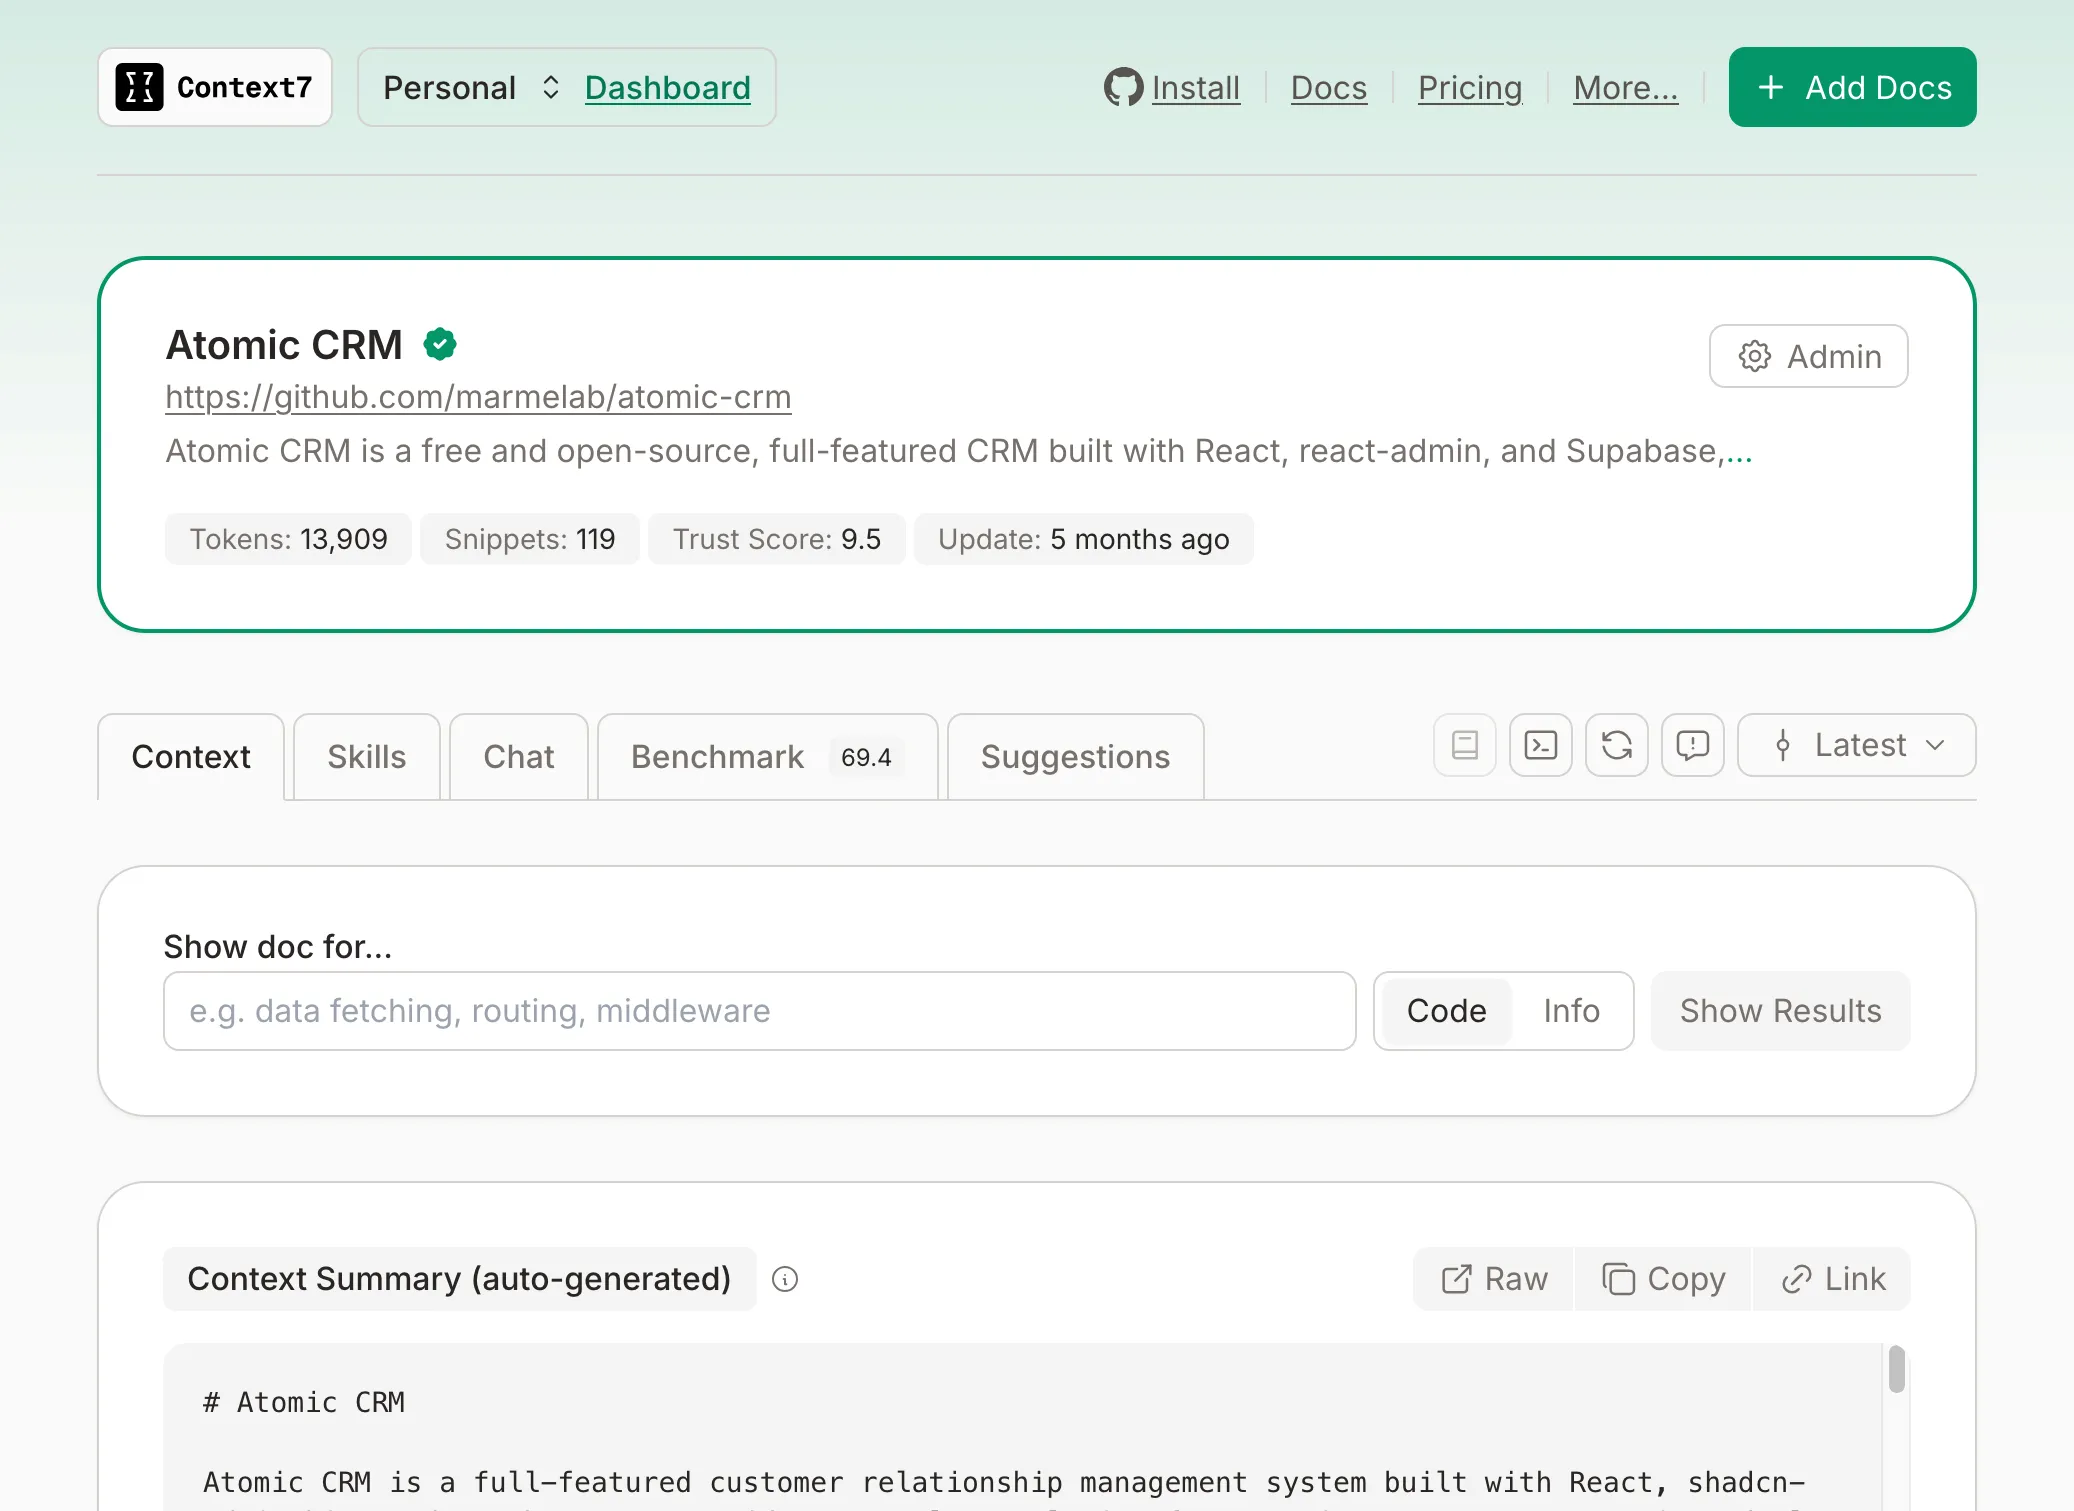Viewport: 2074px width, 1511px height.
Task: Select the Code toggle option
Action: pyautogui.click(x=1446, y=1011)
